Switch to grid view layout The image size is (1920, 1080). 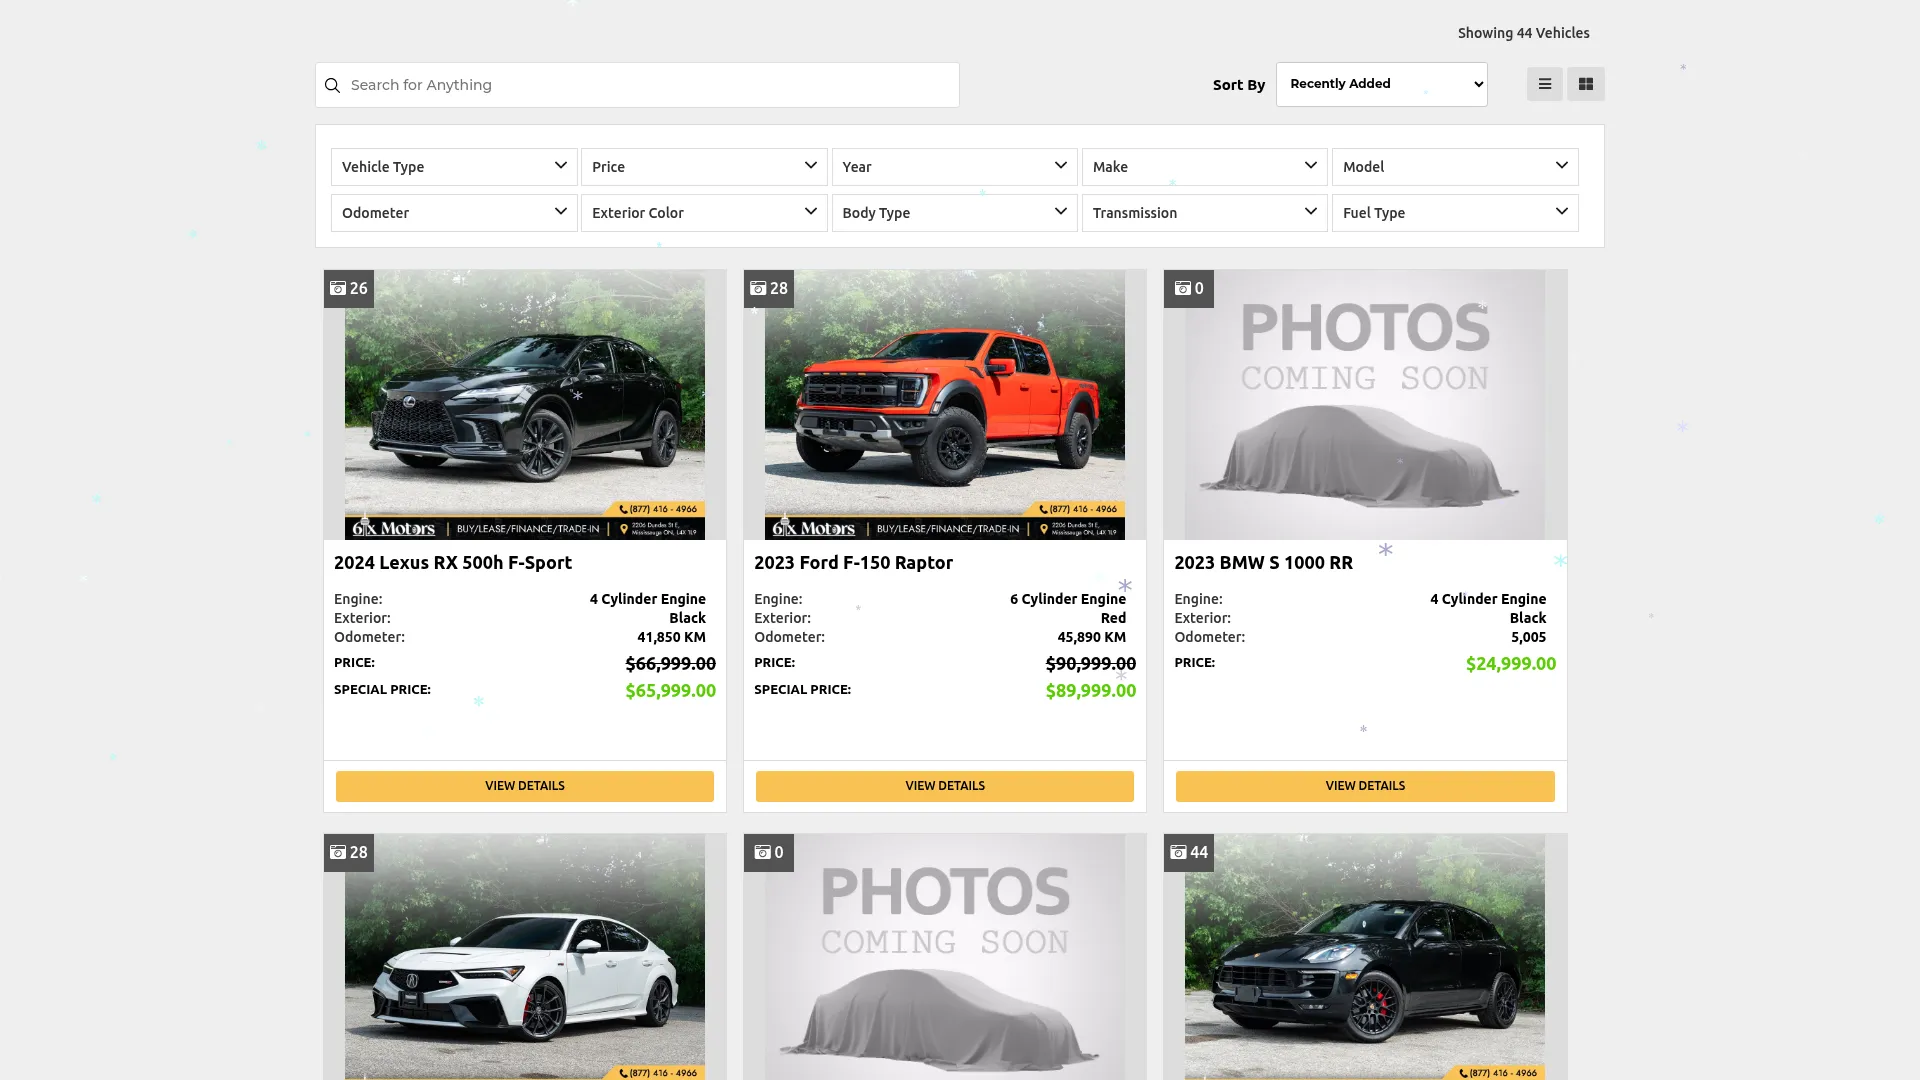point(1586,84)
